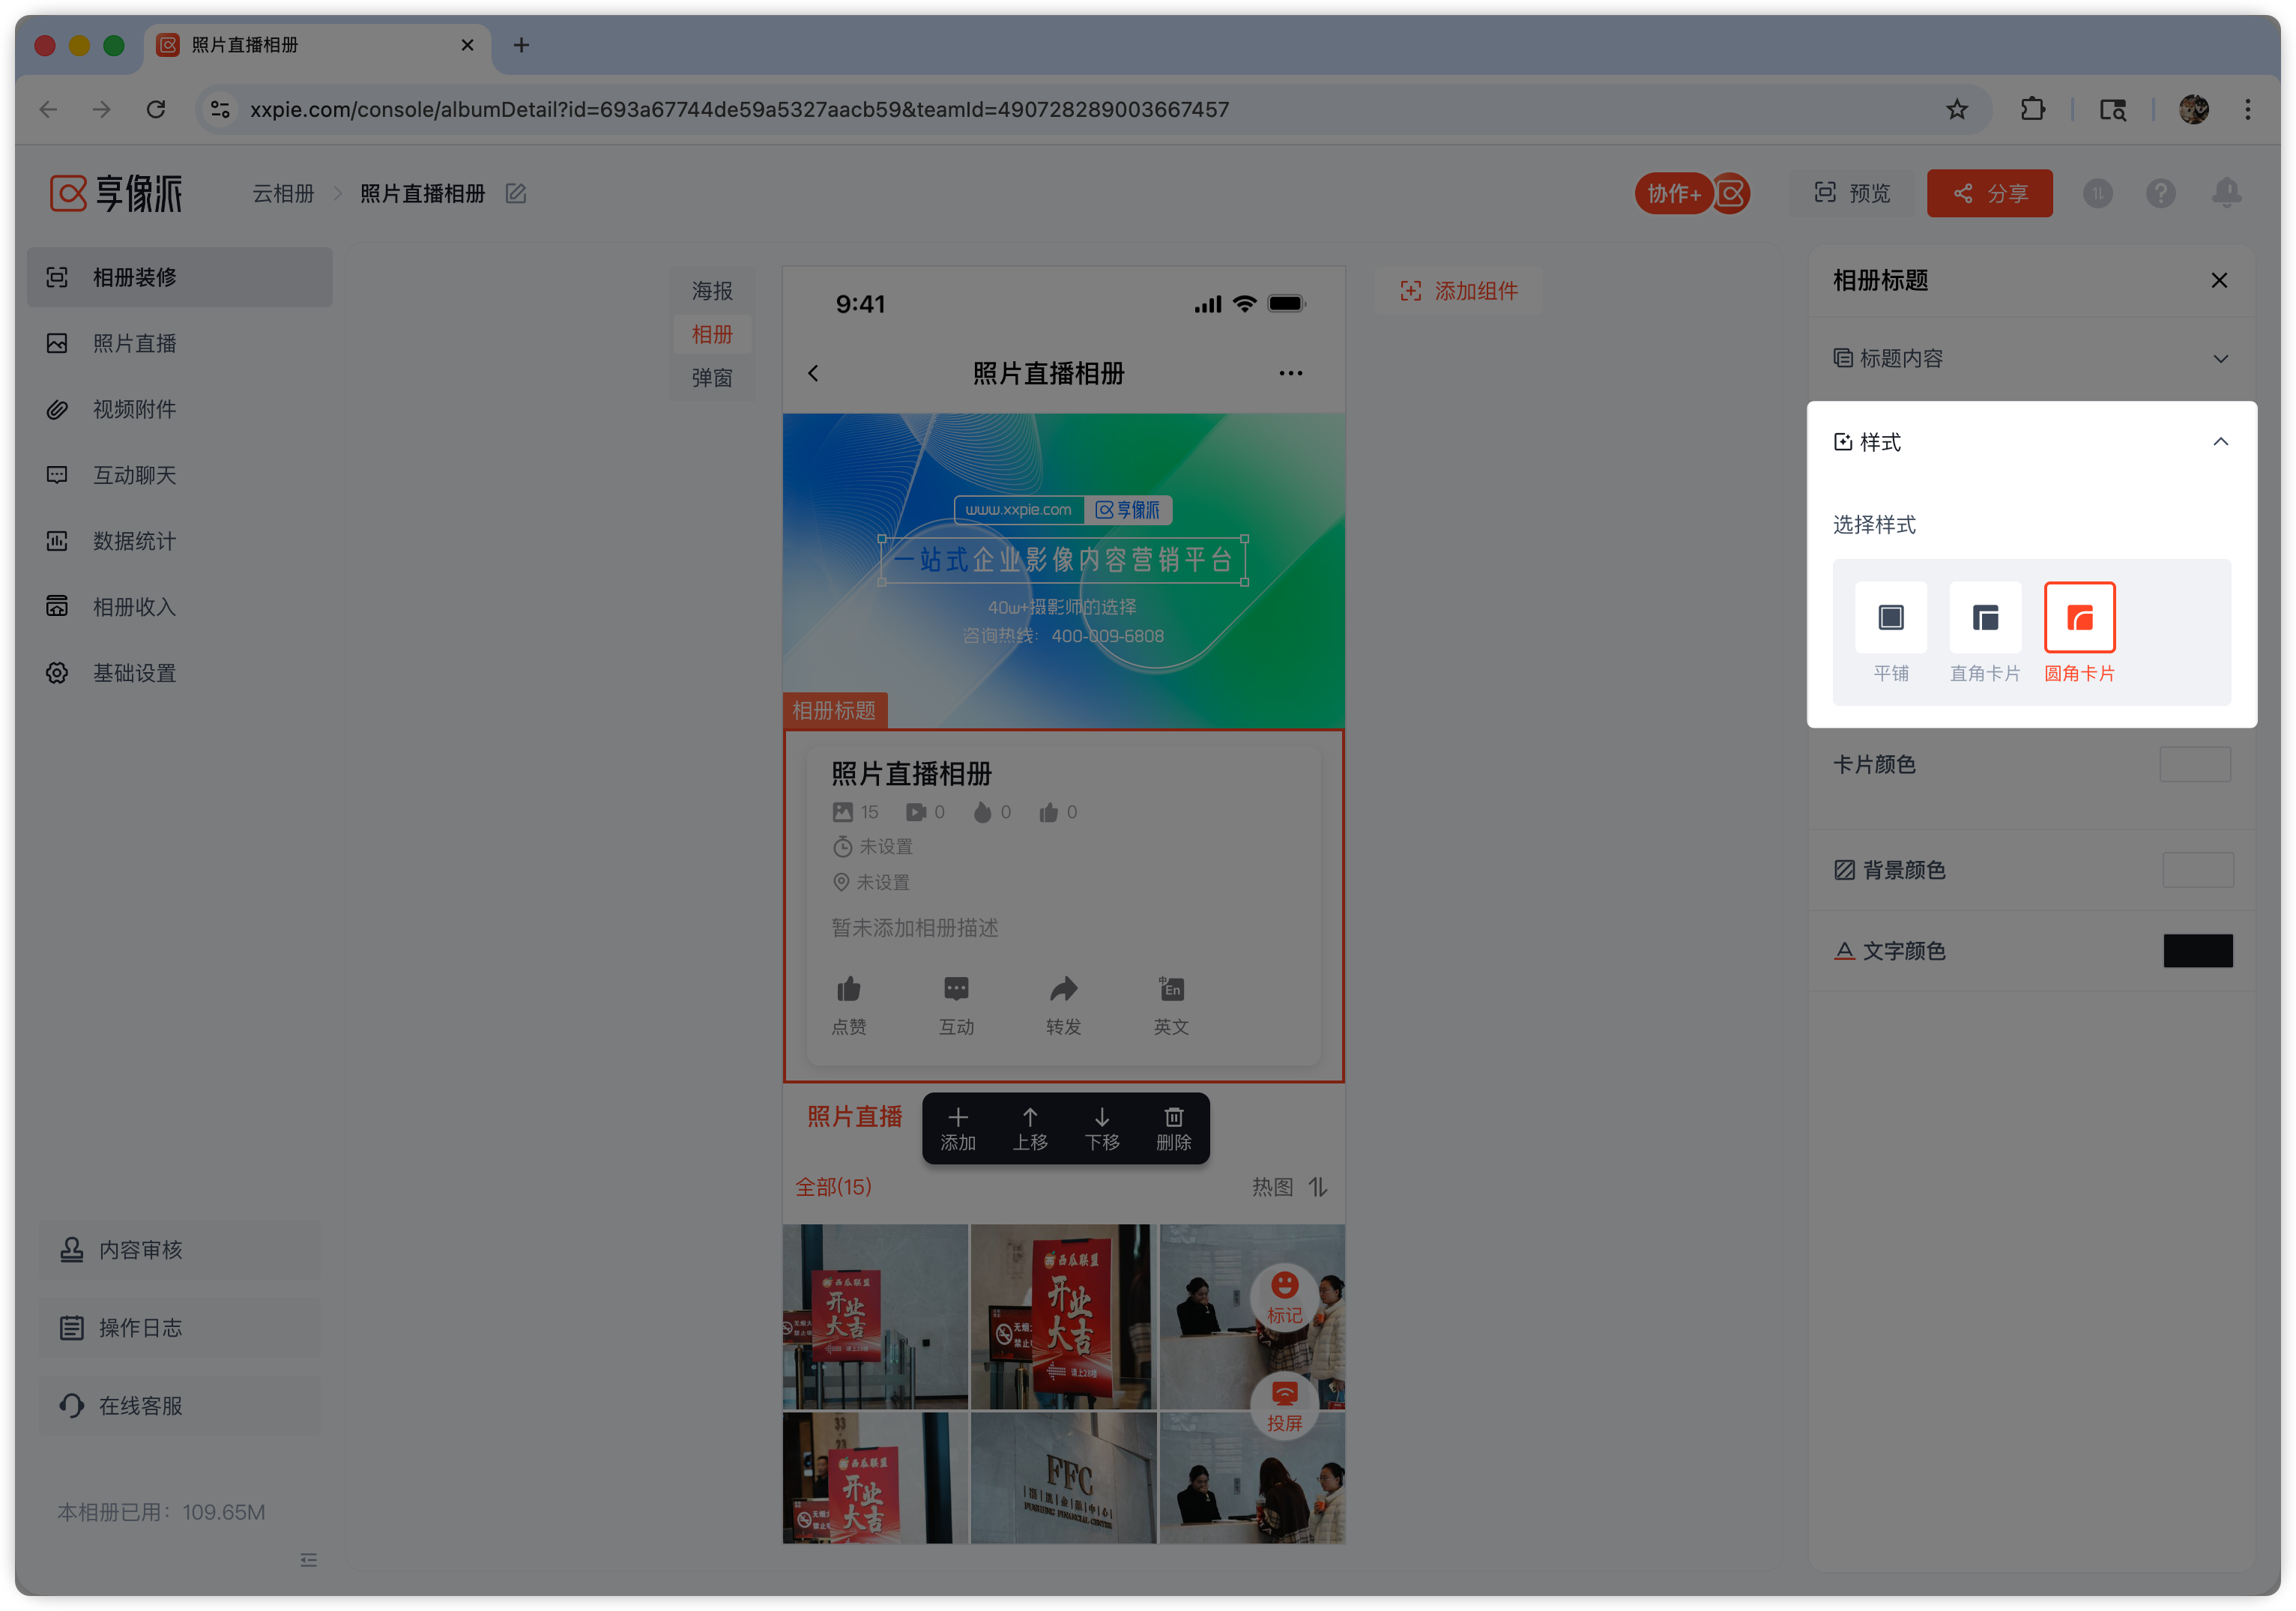Click the edit album name pencil icon
This screenshot has height=1611, width=2296.
coord(516,193)
